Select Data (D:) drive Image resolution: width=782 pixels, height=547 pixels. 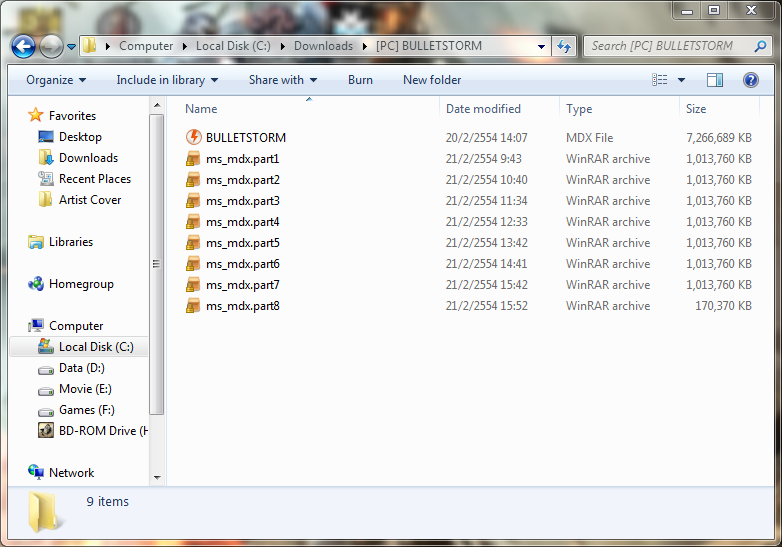(x=81, y=368)
